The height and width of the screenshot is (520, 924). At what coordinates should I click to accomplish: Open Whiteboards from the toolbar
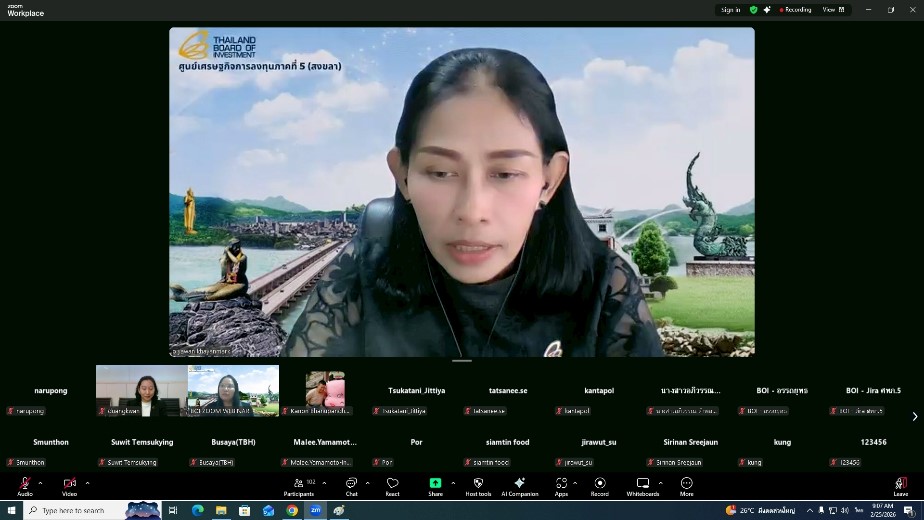(x=643, y=485)
